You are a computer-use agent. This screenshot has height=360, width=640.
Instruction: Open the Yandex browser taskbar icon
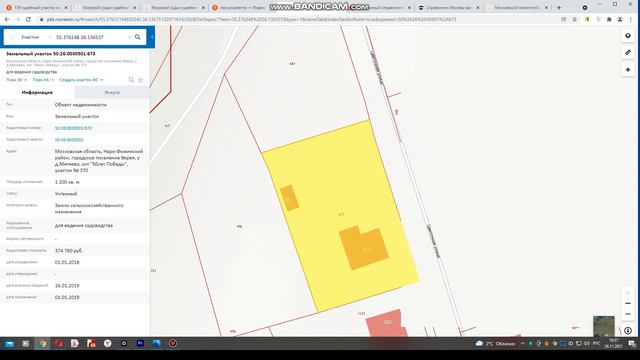107,344
